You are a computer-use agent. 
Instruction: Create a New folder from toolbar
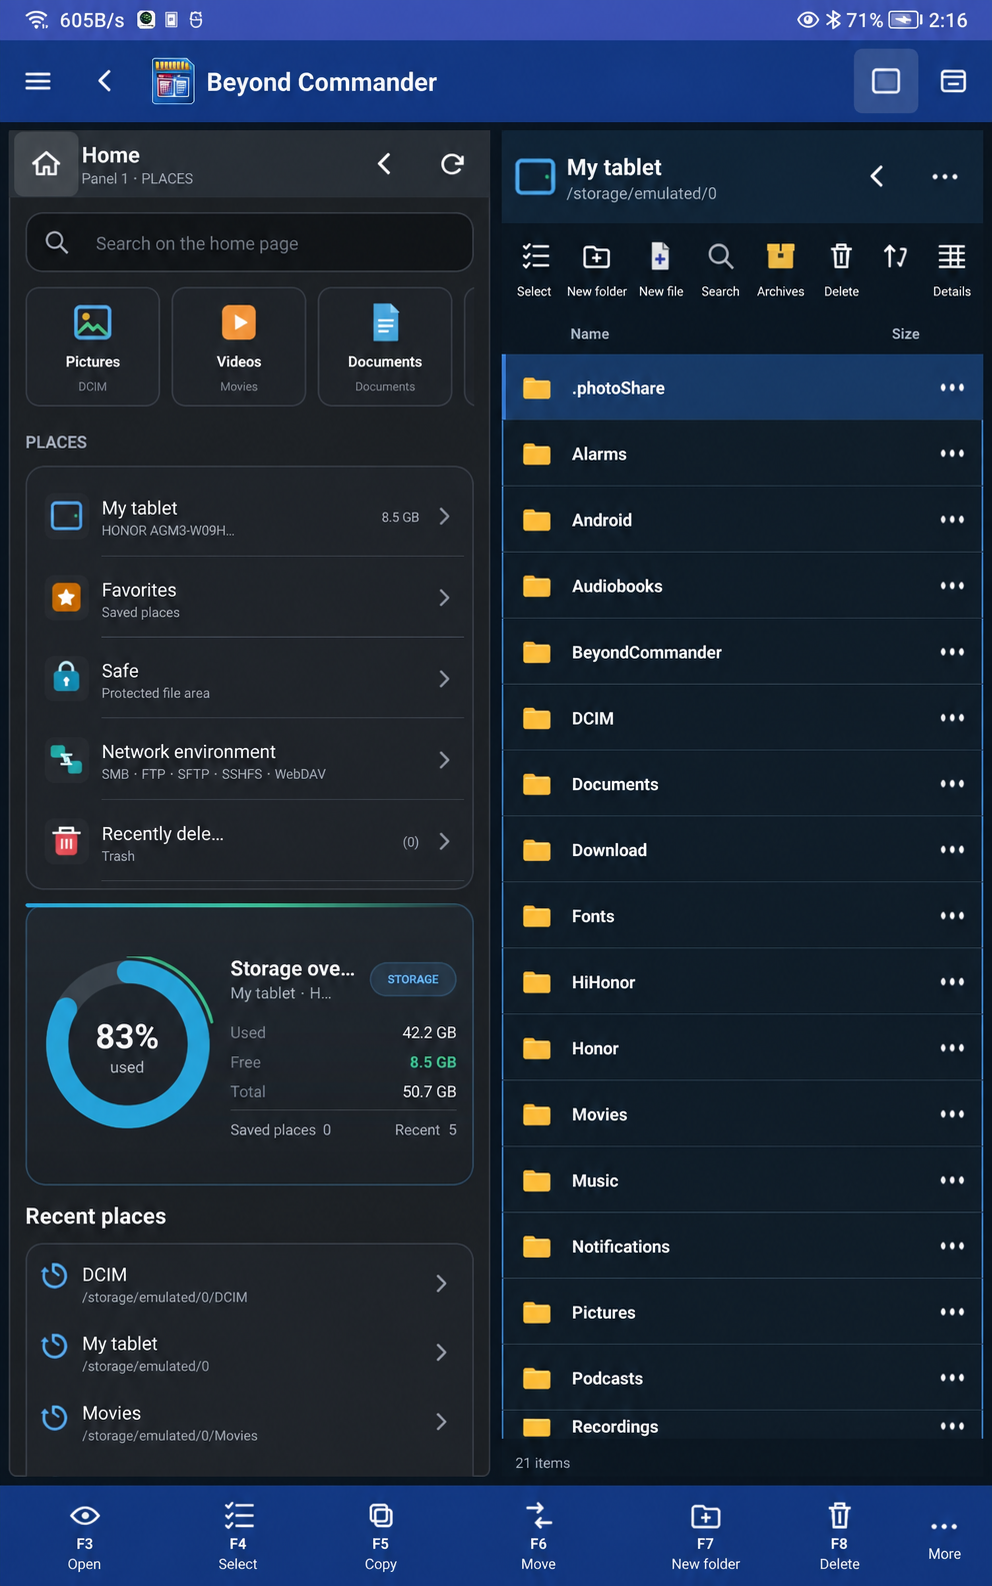(x=597, y=270)
